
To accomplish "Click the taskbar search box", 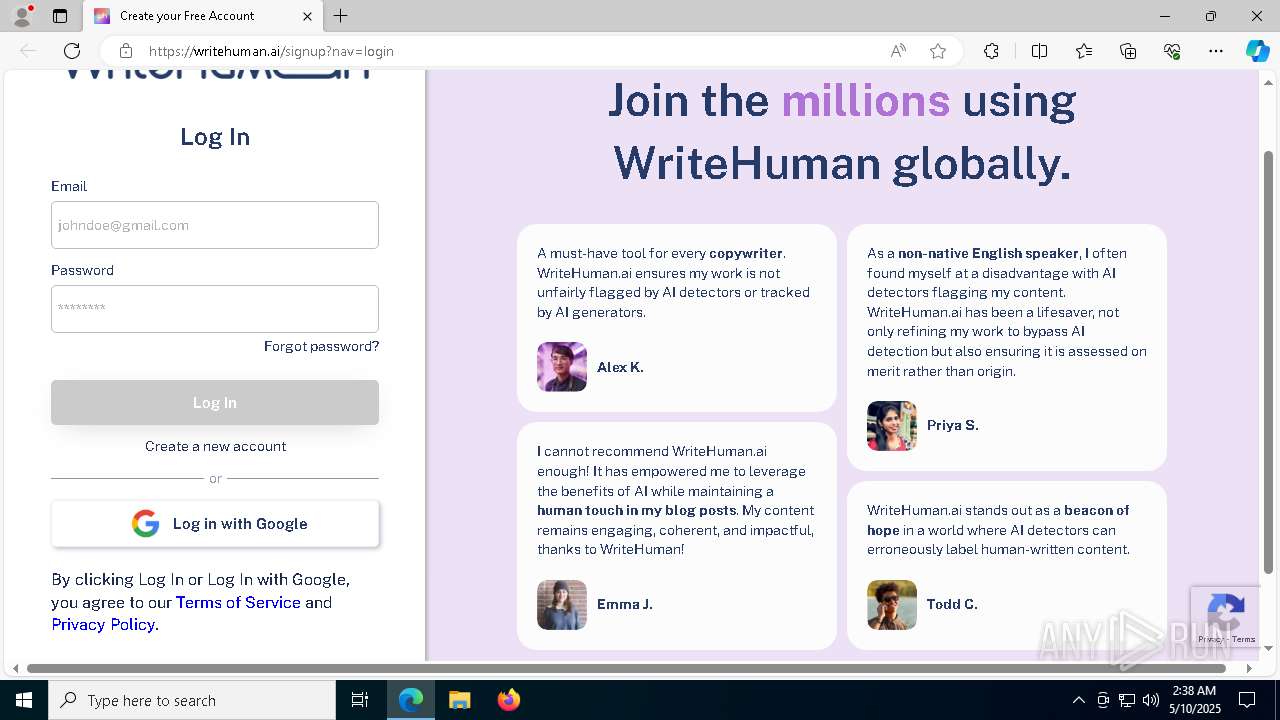I will coord(192,700).
